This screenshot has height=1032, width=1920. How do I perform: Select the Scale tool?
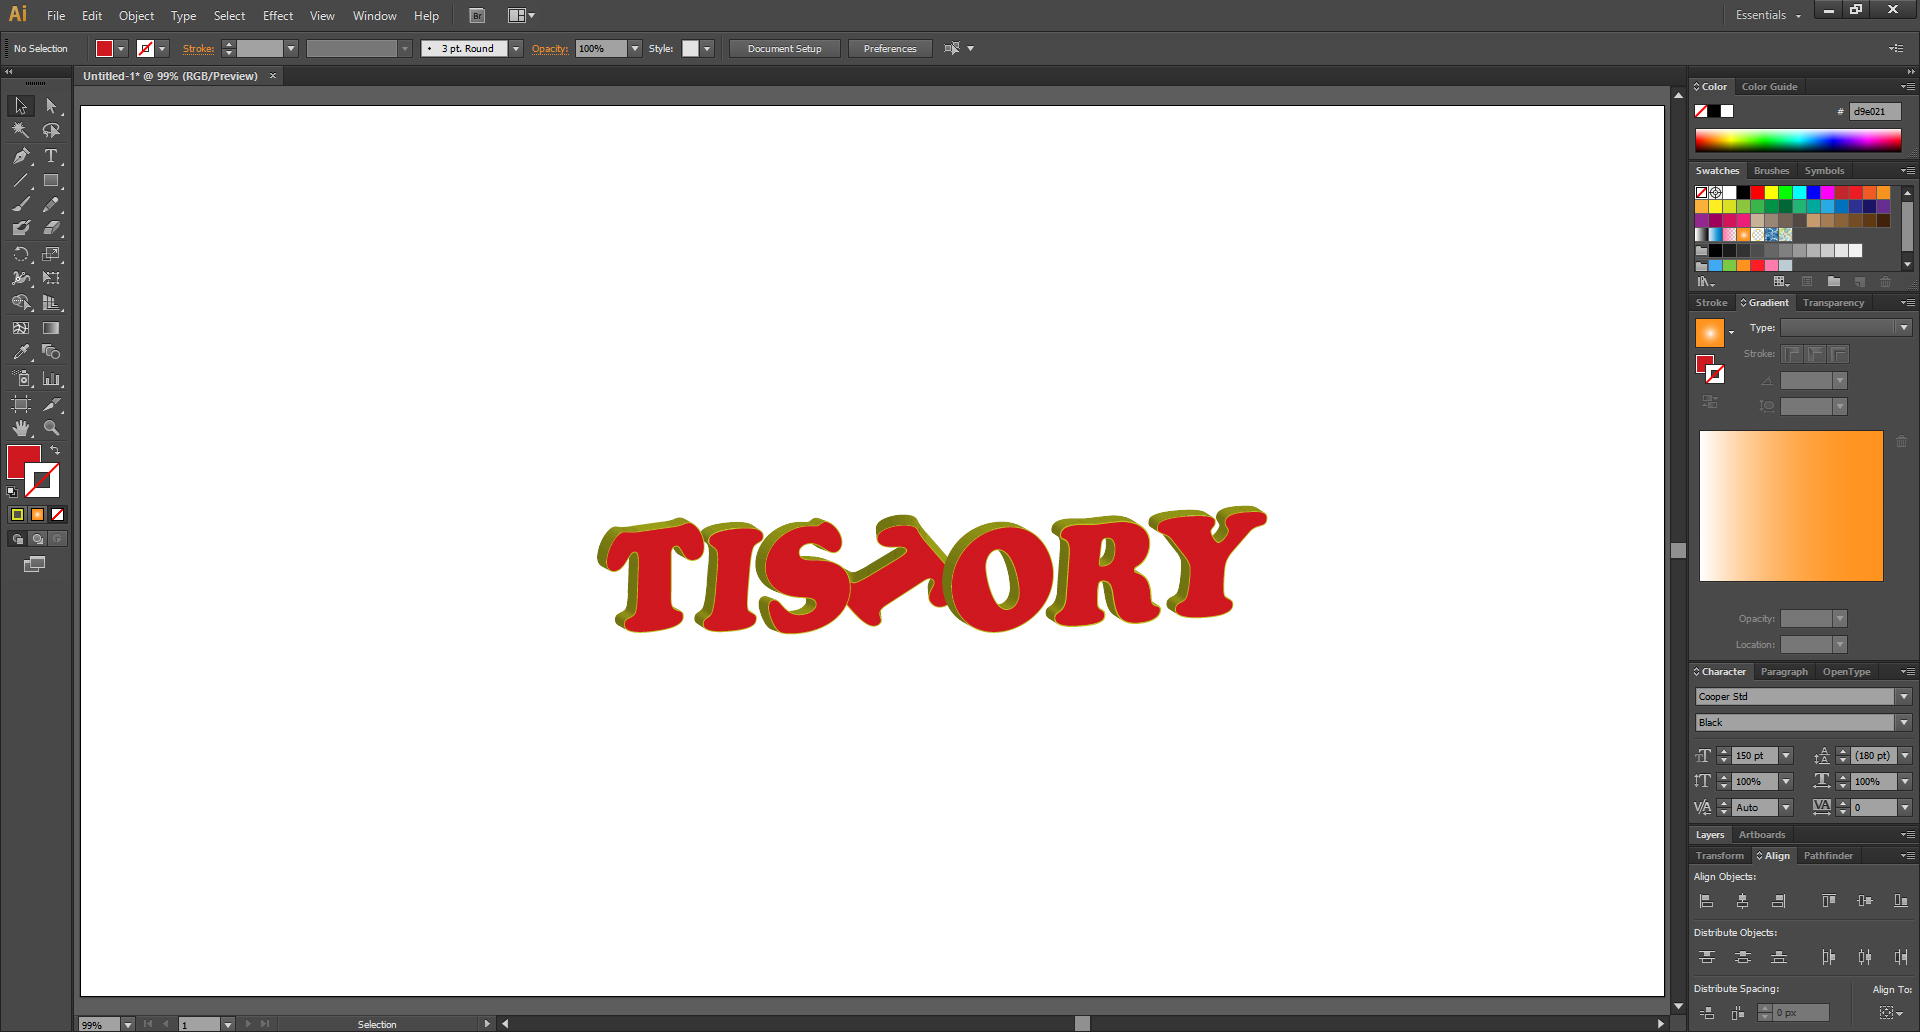point(51,254)
